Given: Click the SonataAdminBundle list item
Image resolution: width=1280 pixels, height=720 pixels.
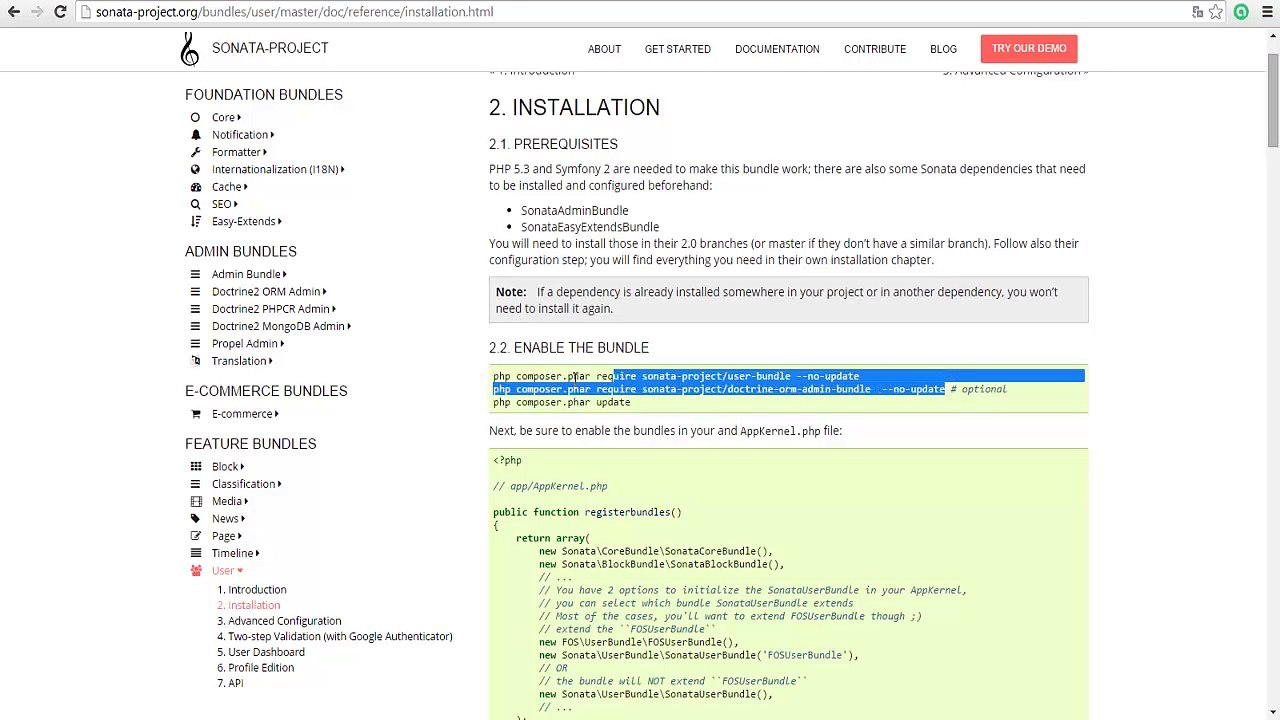Looking at the screenshot, I should (x=574, y=210).
